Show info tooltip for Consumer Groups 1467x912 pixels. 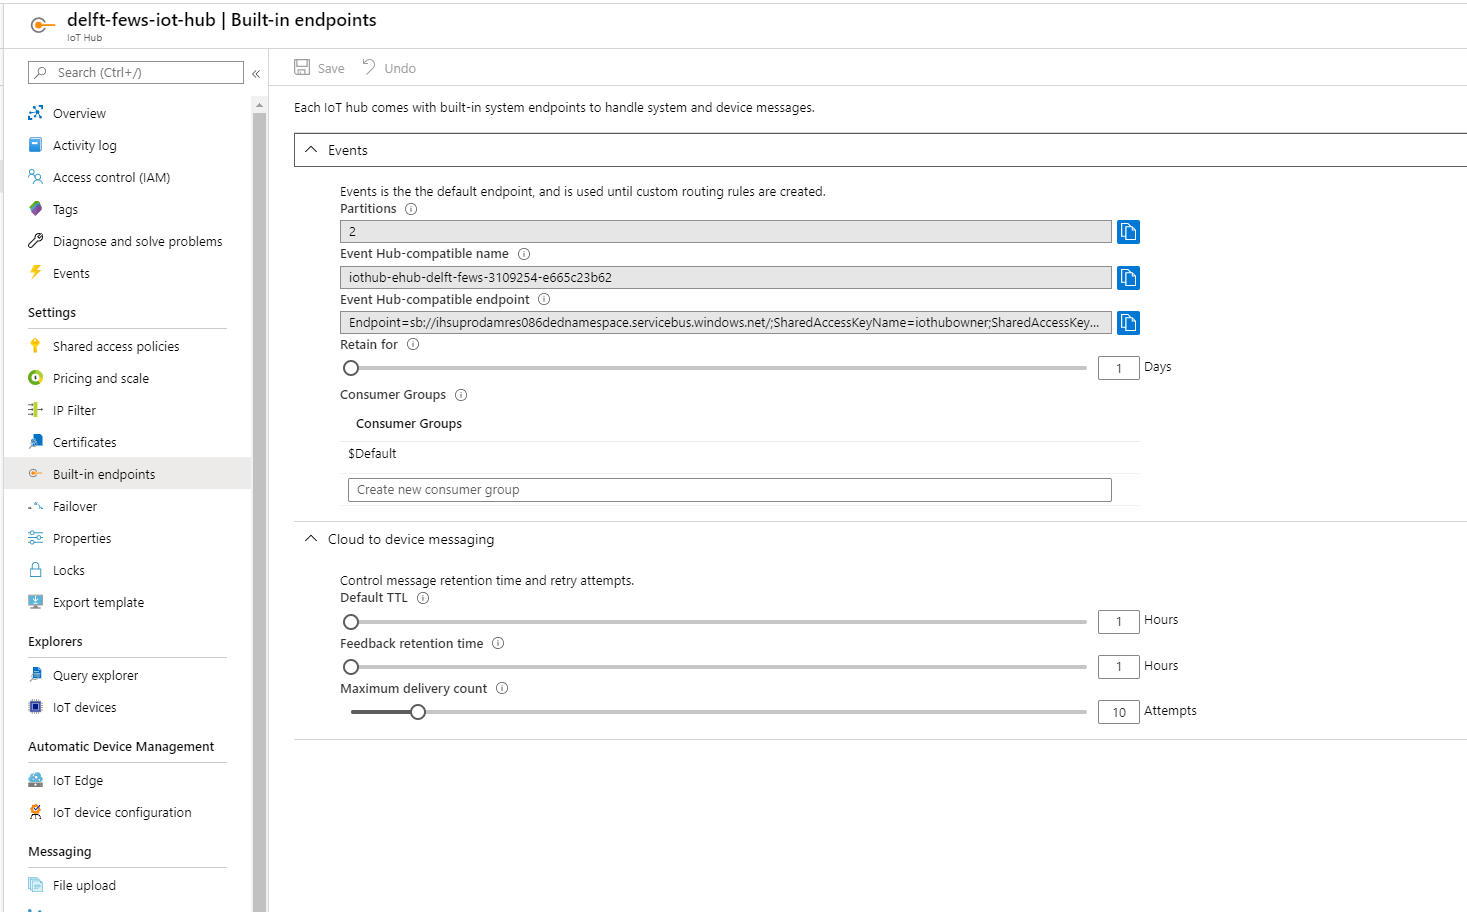click(461, 395)
